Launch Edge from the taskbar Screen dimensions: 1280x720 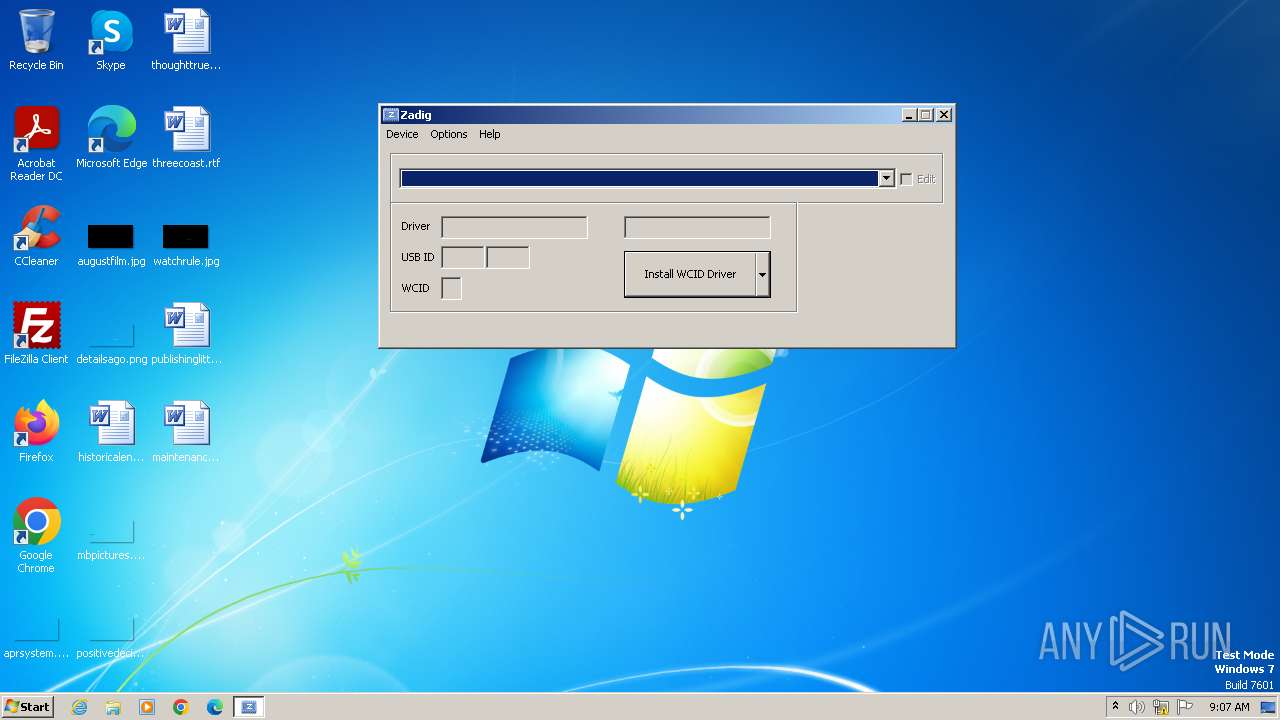coord(215,707)
